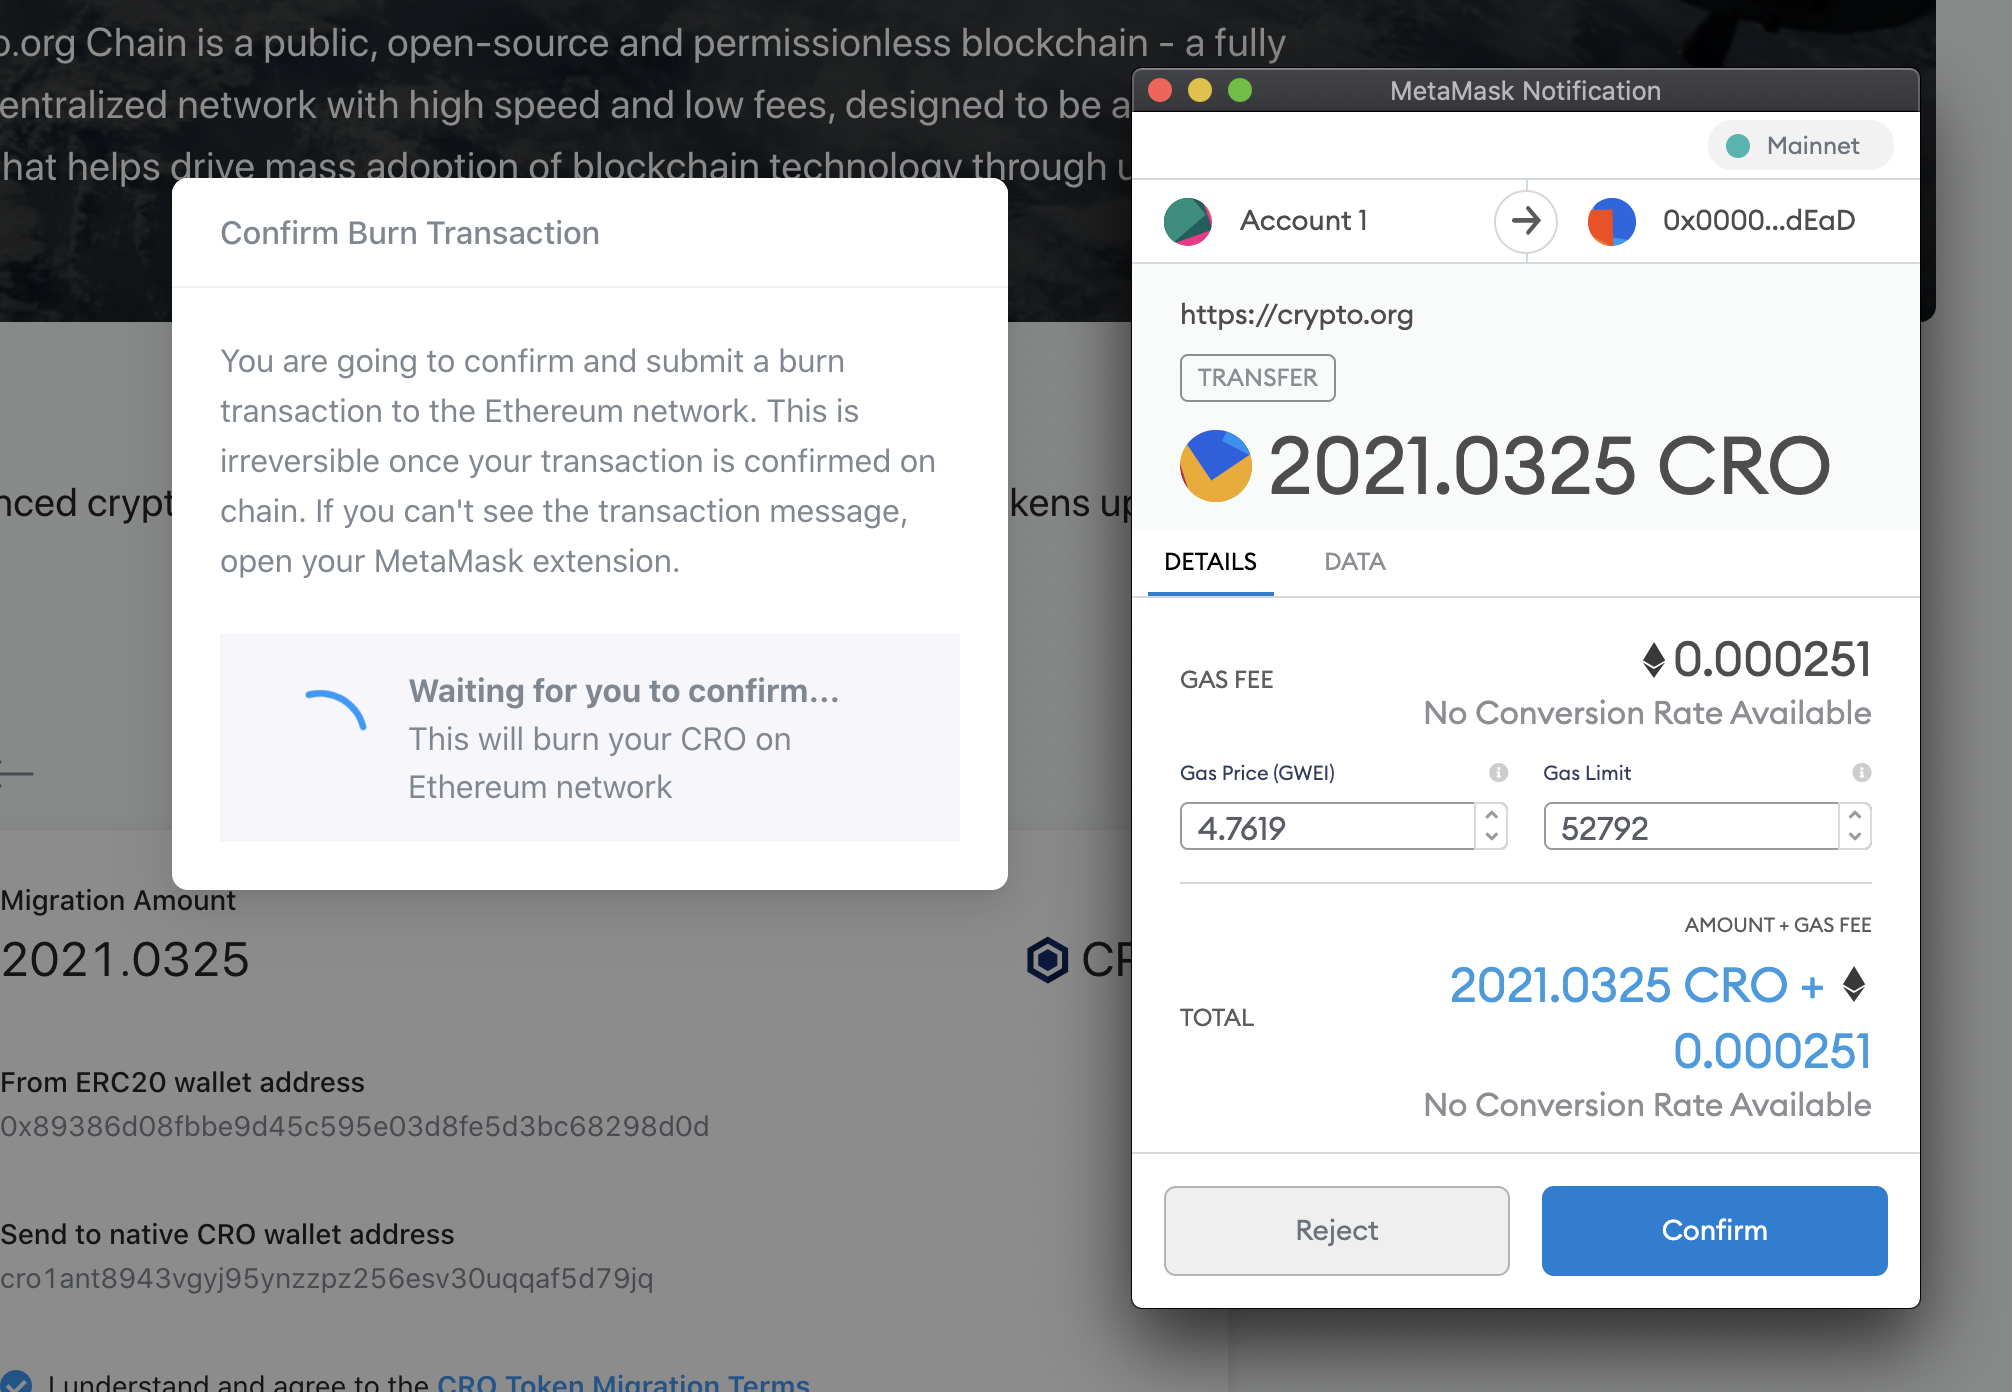
Task: Increase the Gas Limit stepper up arrow
Action: tap(1855, 814)
